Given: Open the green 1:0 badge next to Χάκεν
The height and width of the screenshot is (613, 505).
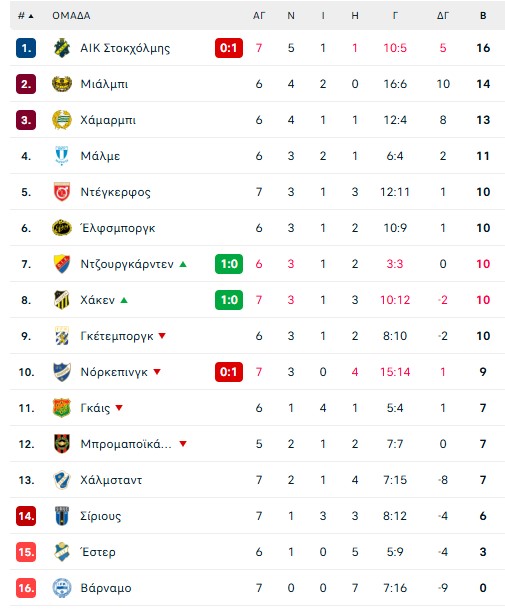Looking at the screenshot, I should (x=229, y=300).
